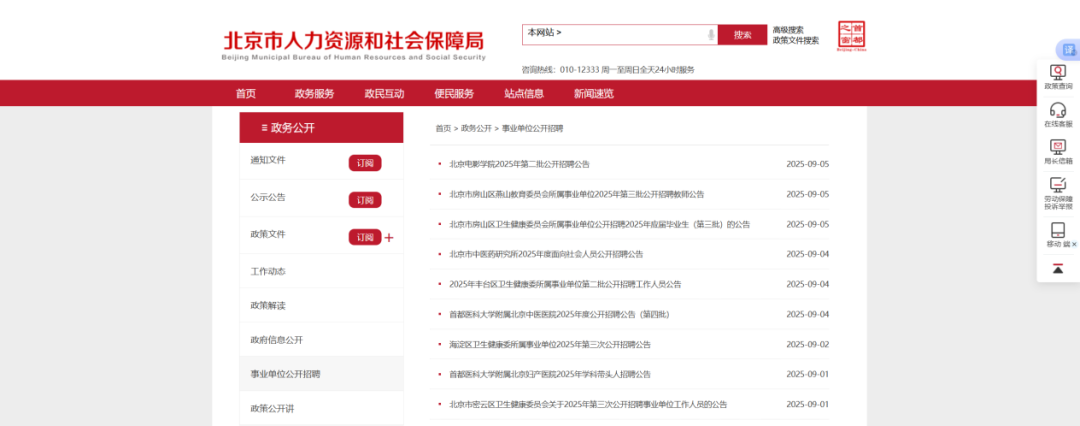Screen dimensions: 1080x426
Task: Go to 新闻速览 navigation tab
Action: (593, 93)
